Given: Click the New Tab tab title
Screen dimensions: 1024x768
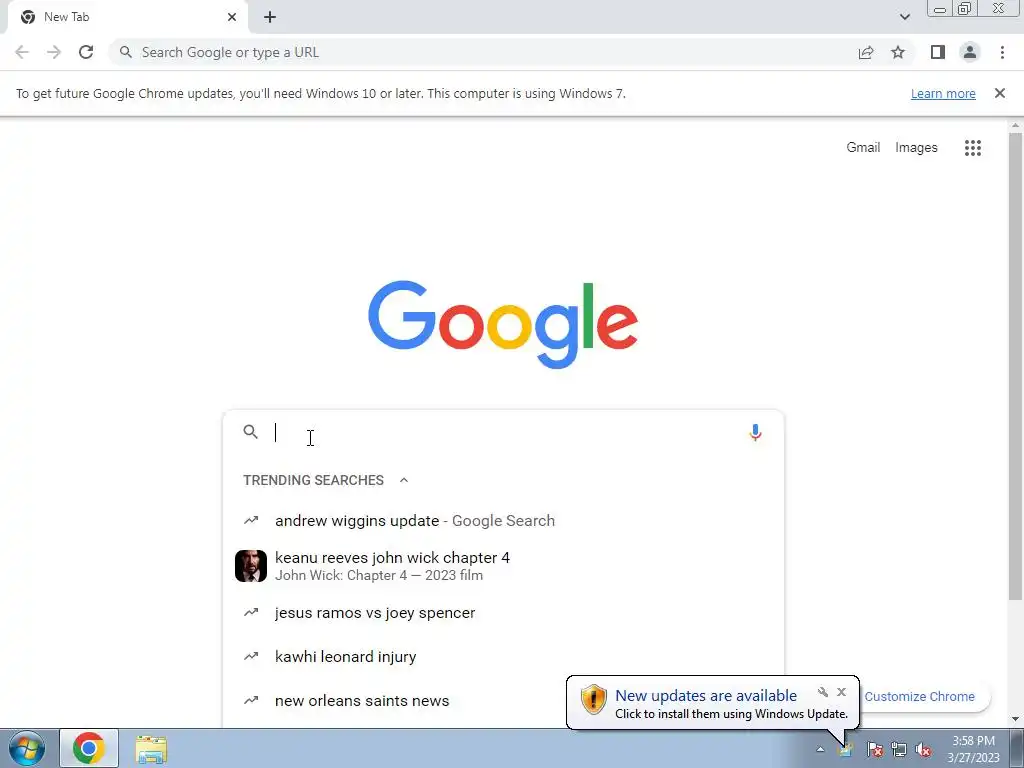Looking at the screenshot, I should click(67, 17).
